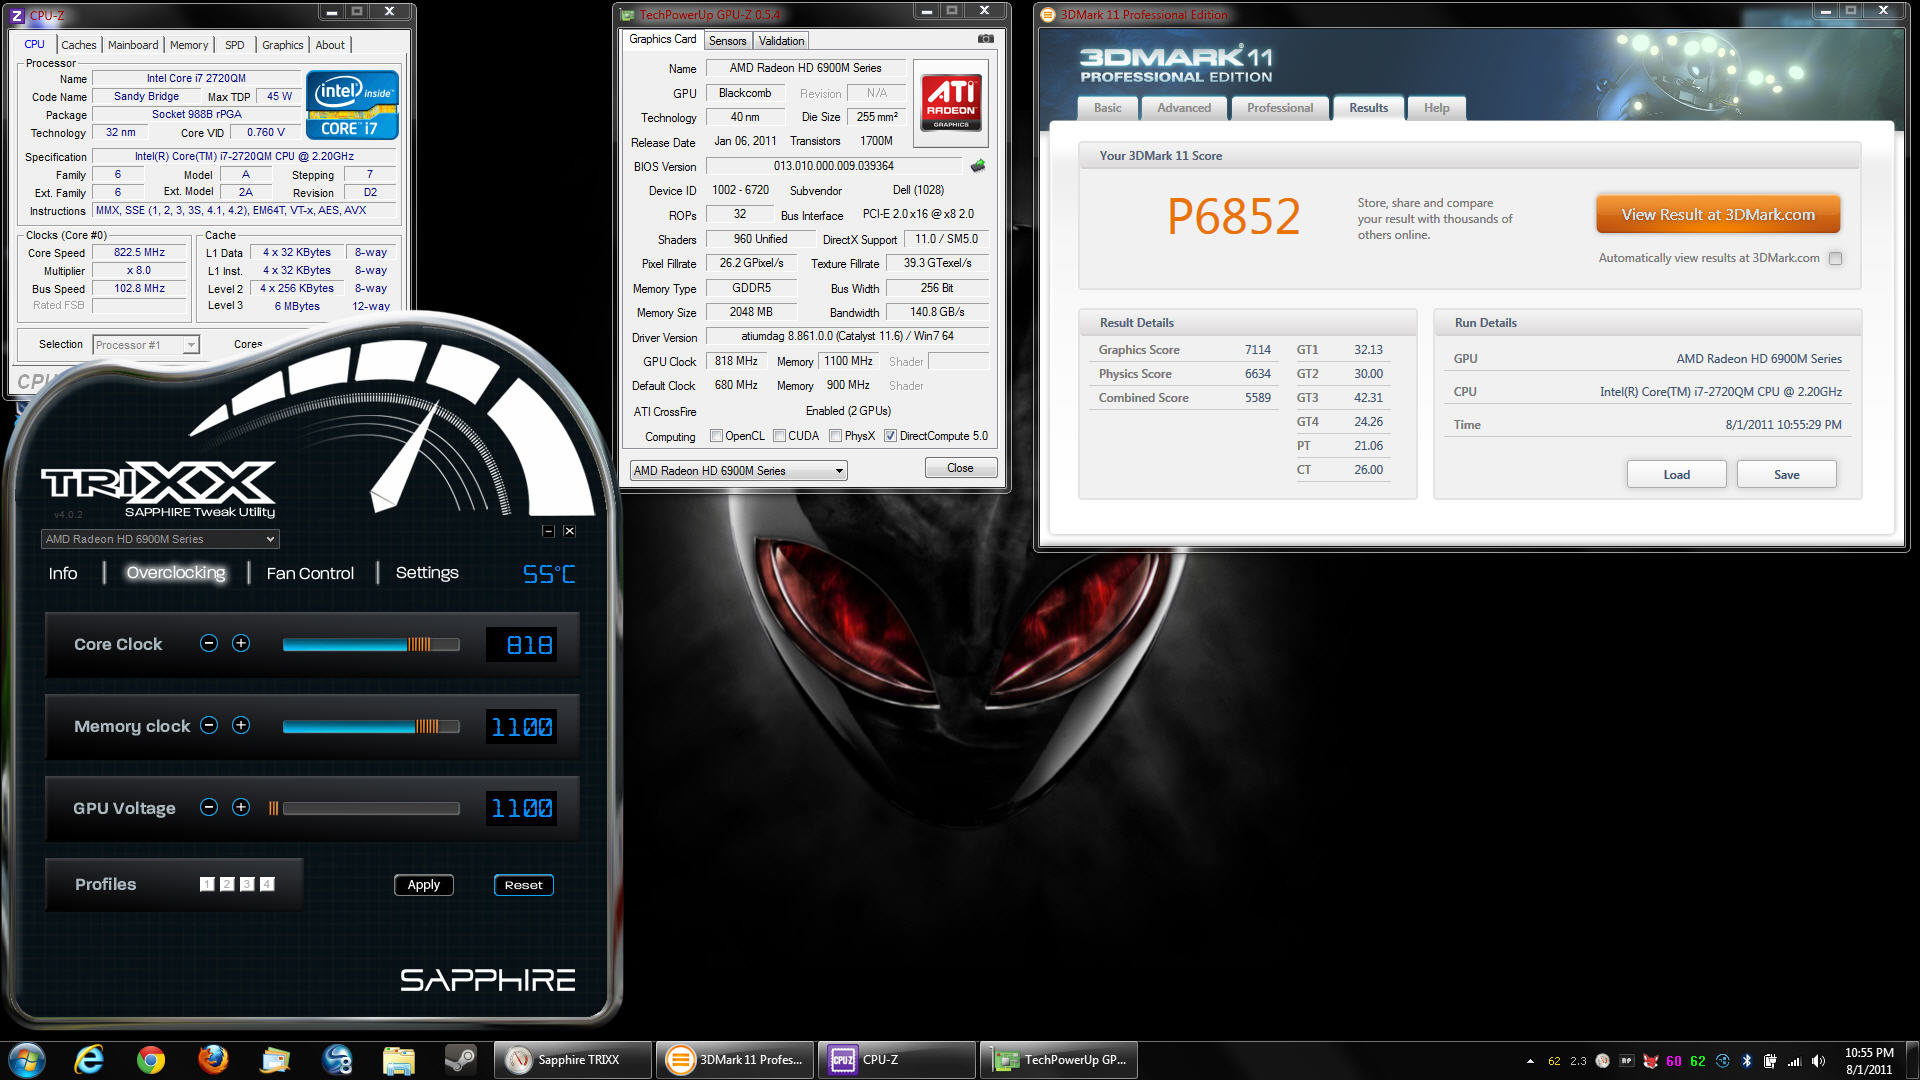
Task: Open GPU-Z Validation tab
Action: tap(781, 41)
